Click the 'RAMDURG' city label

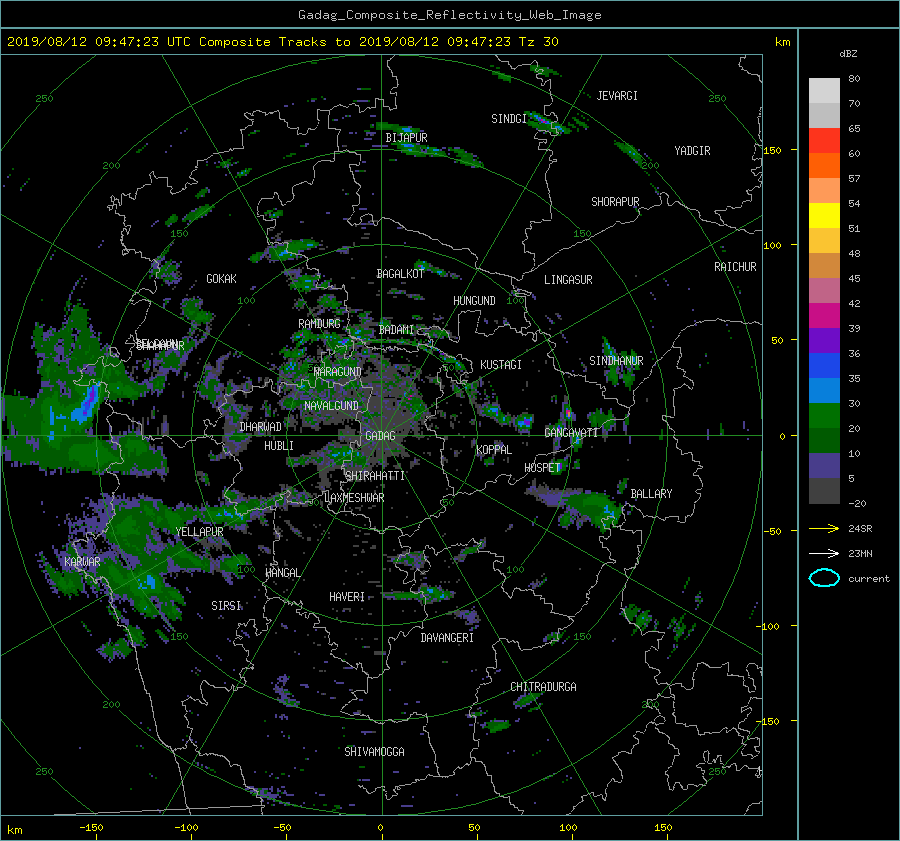[x=319, y=324]
